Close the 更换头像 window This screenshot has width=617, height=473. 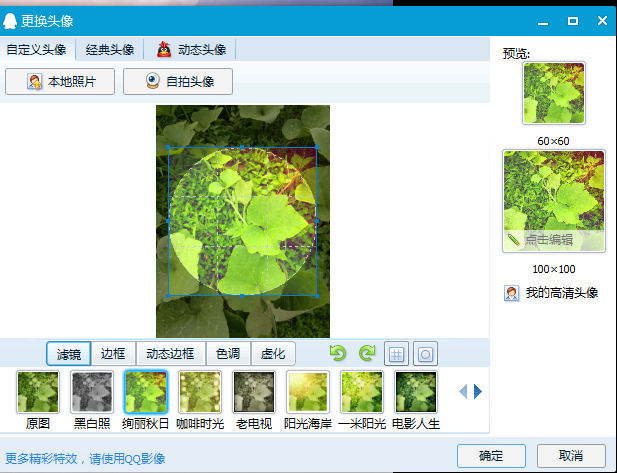click(x=602, y=21)
